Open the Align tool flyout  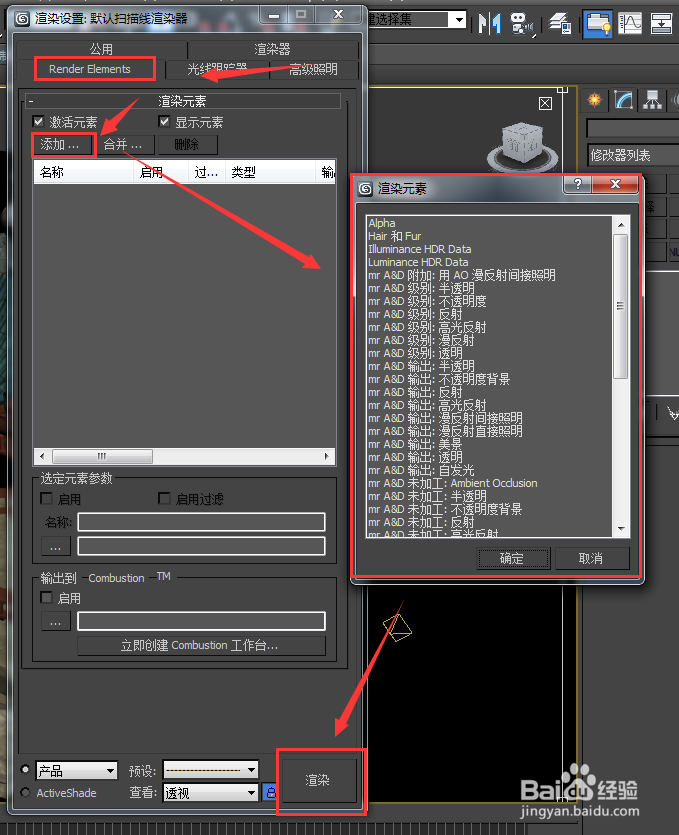point(522,24)
